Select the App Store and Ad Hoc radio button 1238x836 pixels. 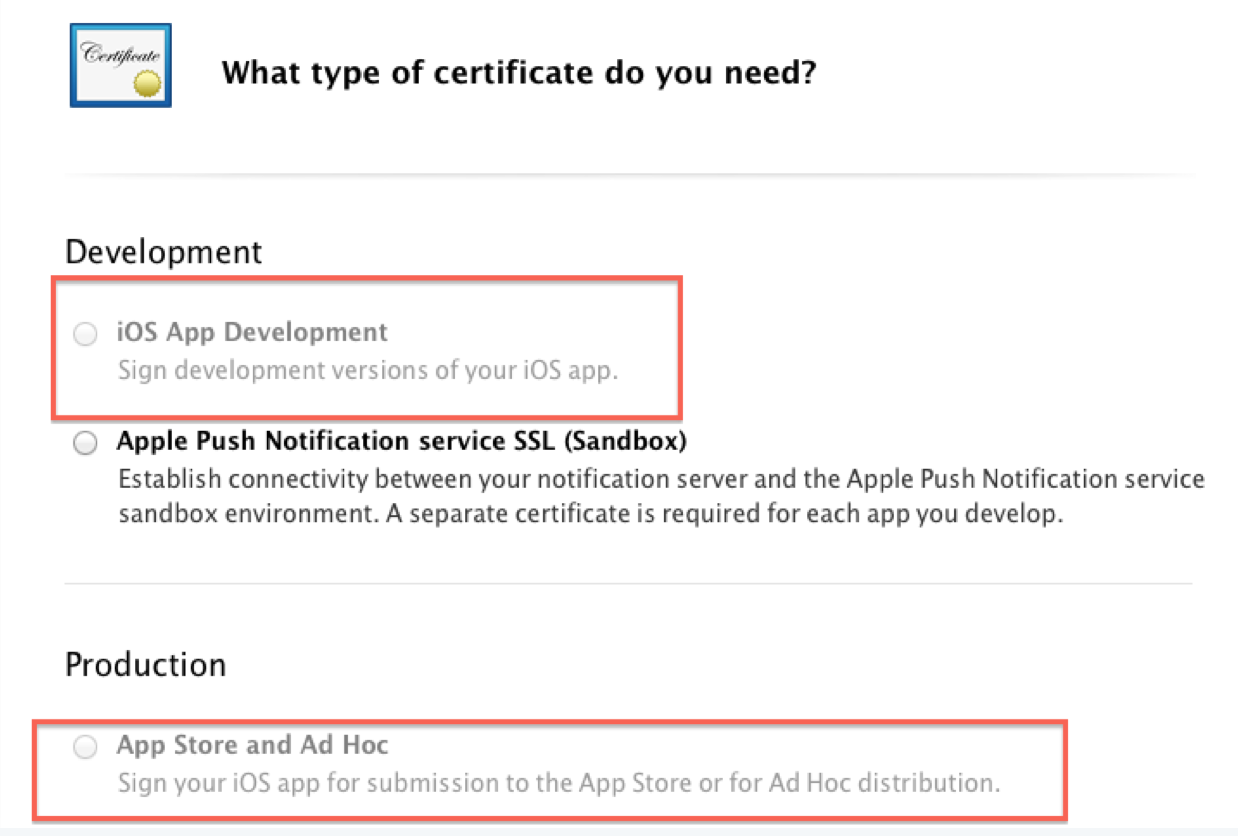click(86, 748)
